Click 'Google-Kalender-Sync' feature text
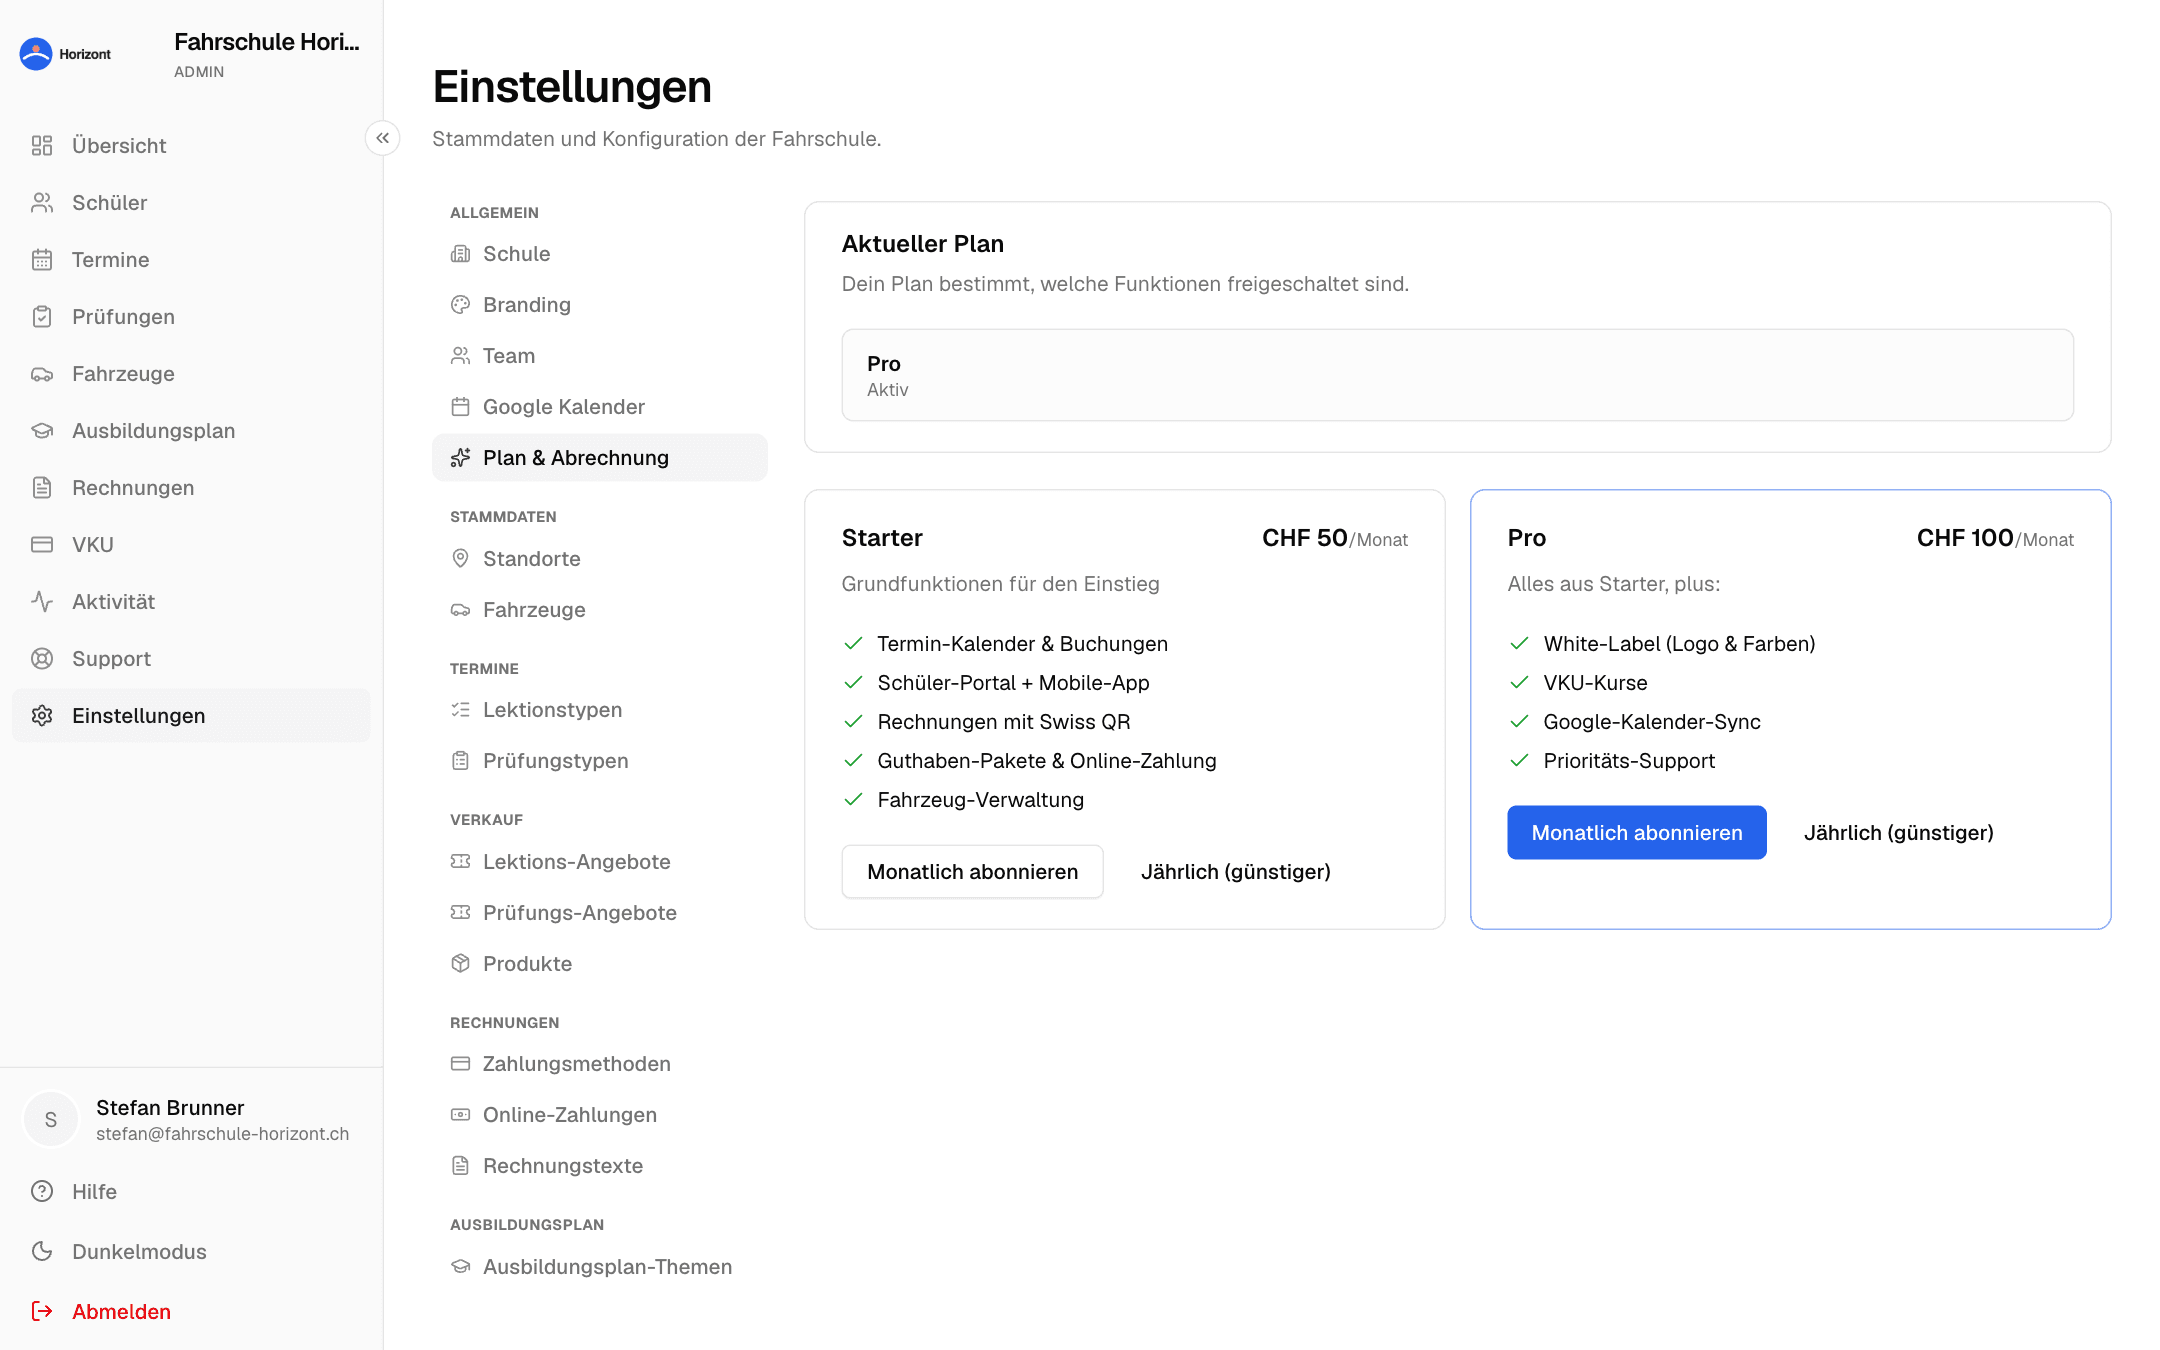 [1652, 722]
